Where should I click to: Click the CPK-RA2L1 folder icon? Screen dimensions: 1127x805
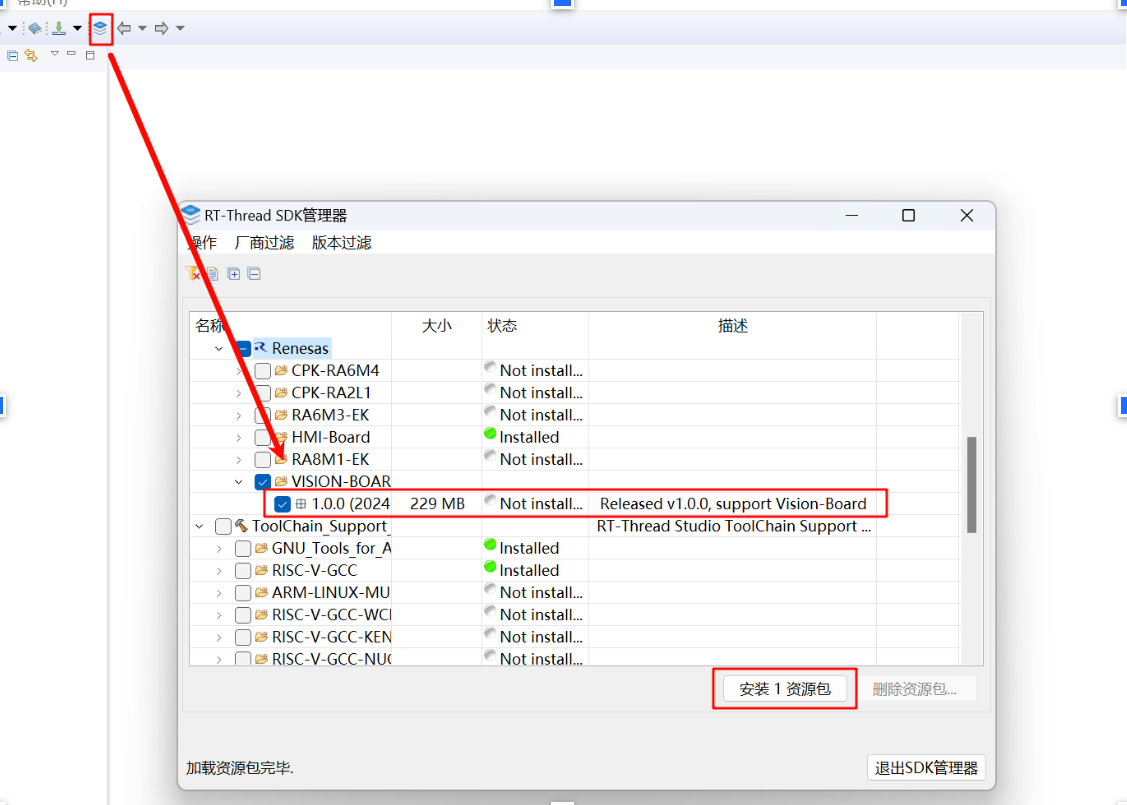tap(281, 392)
